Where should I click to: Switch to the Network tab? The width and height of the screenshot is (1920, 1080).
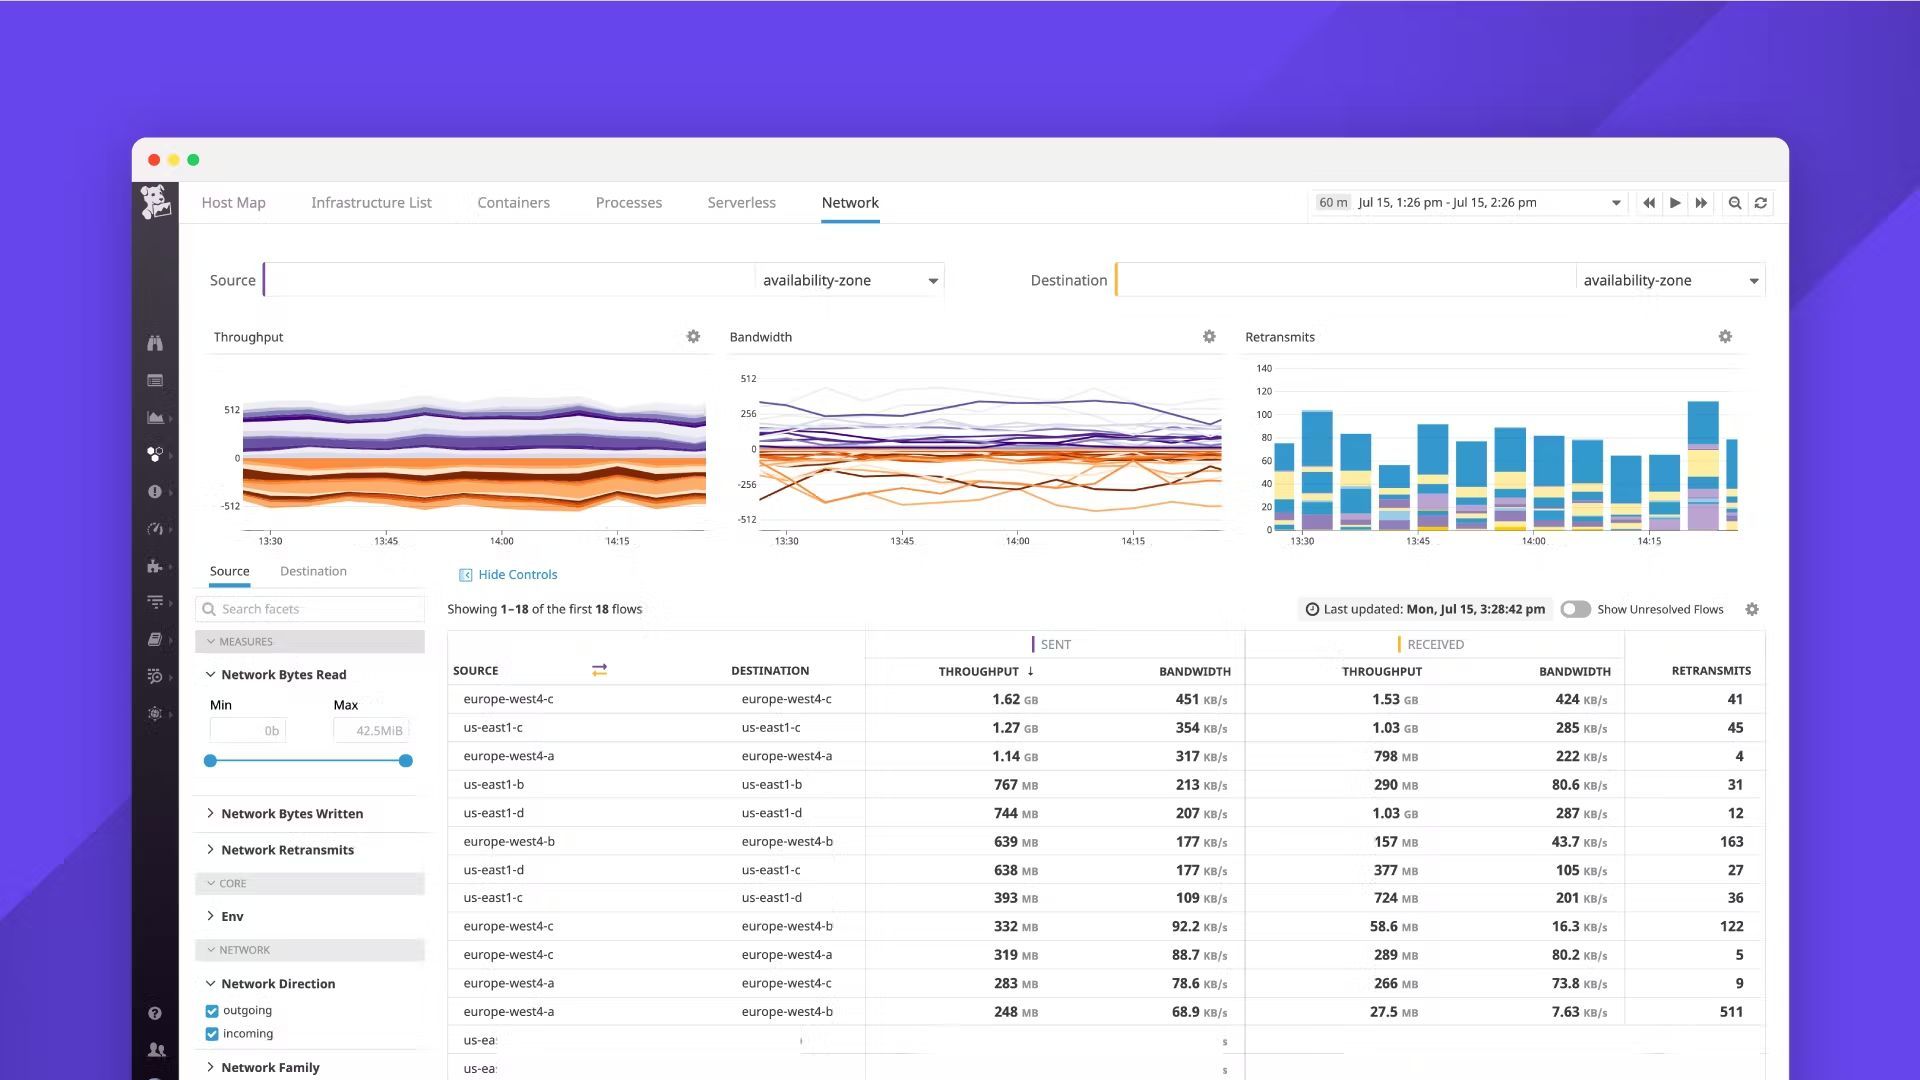(x=851, y=202)
